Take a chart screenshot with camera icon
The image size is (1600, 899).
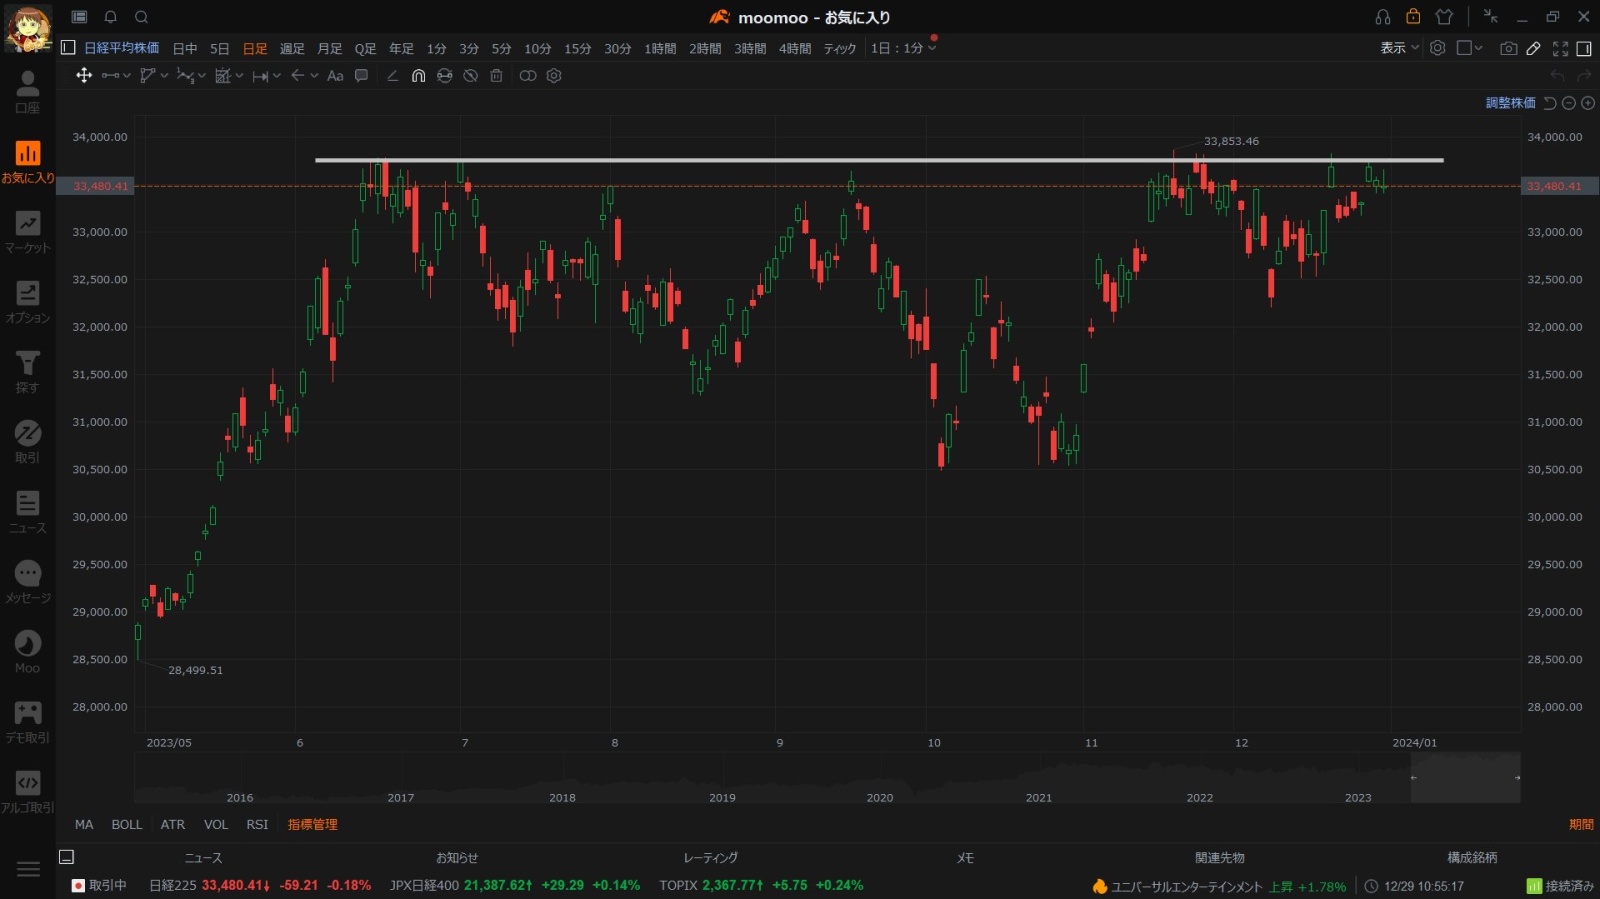[x=1508, y=48]
